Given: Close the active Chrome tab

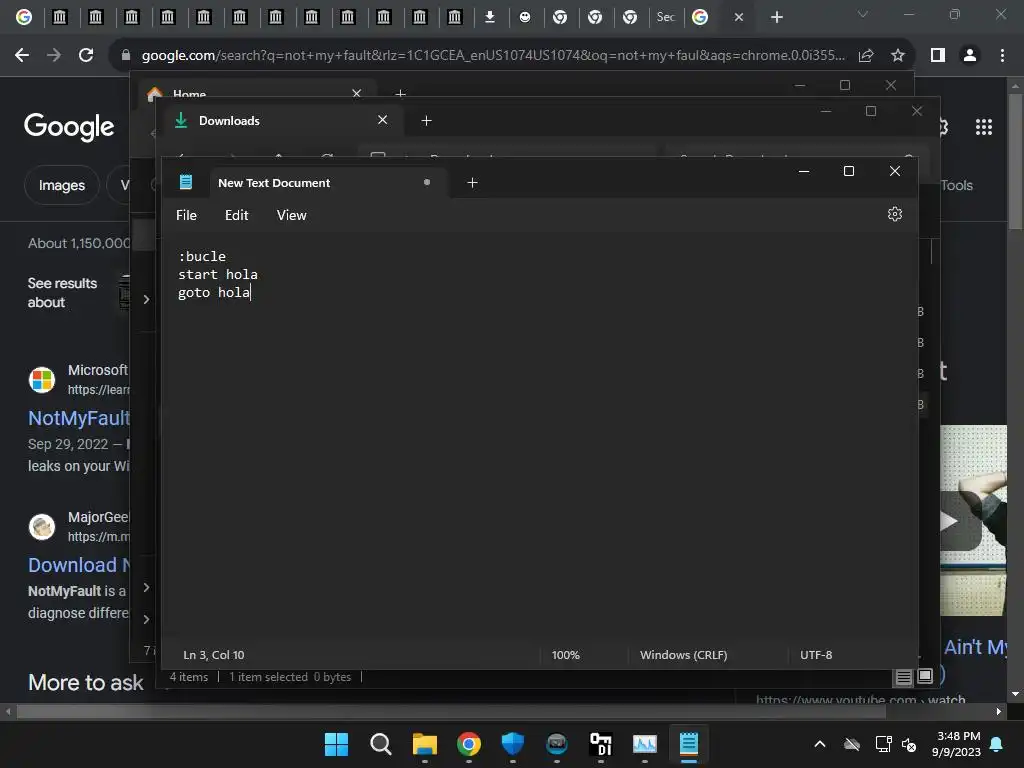Looking at the screenshot, I should pos(739,17).
